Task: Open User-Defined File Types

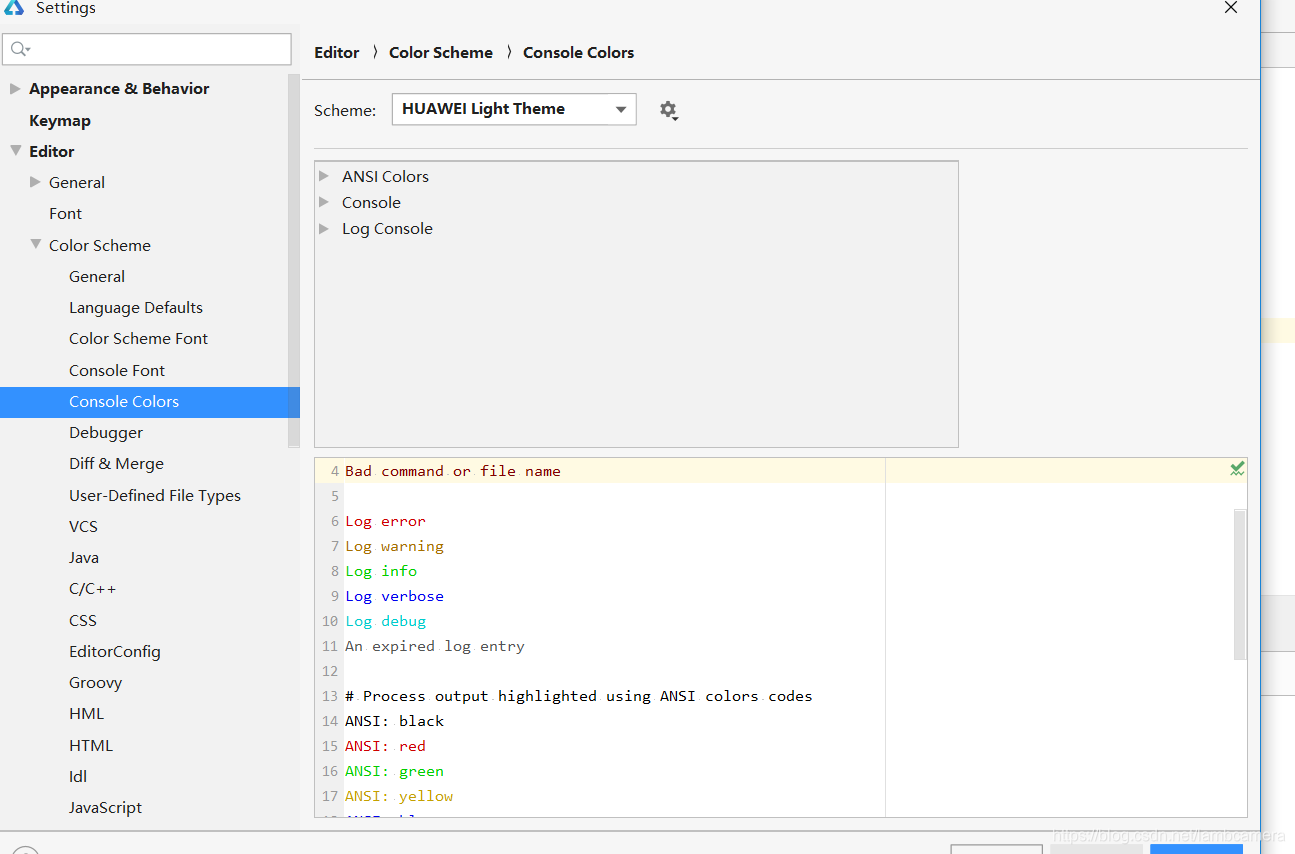Action: coord(155,495)
